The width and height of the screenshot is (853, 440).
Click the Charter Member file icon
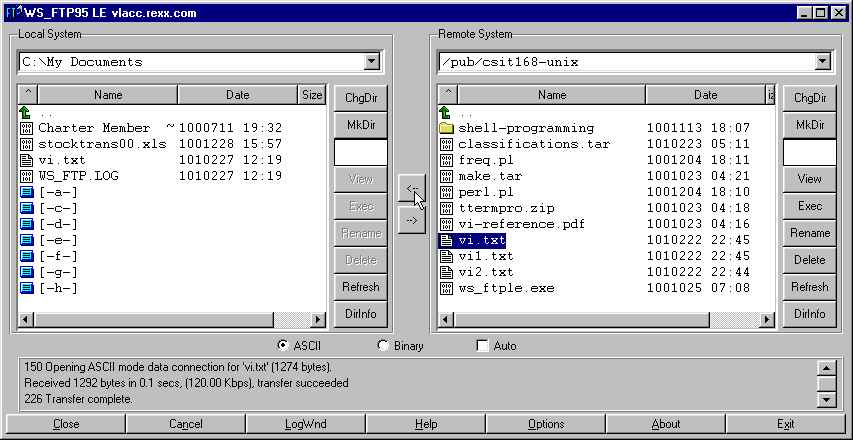(26, 128)
